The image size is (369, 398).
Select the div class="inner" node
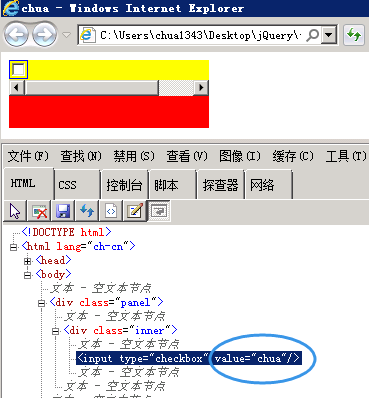click(x=120, y=330)
